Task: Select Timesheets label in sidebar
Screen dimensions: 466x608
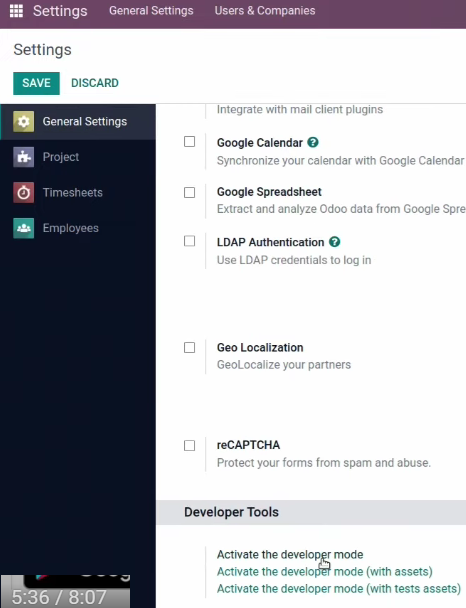Action: click(x=73, y=193)
